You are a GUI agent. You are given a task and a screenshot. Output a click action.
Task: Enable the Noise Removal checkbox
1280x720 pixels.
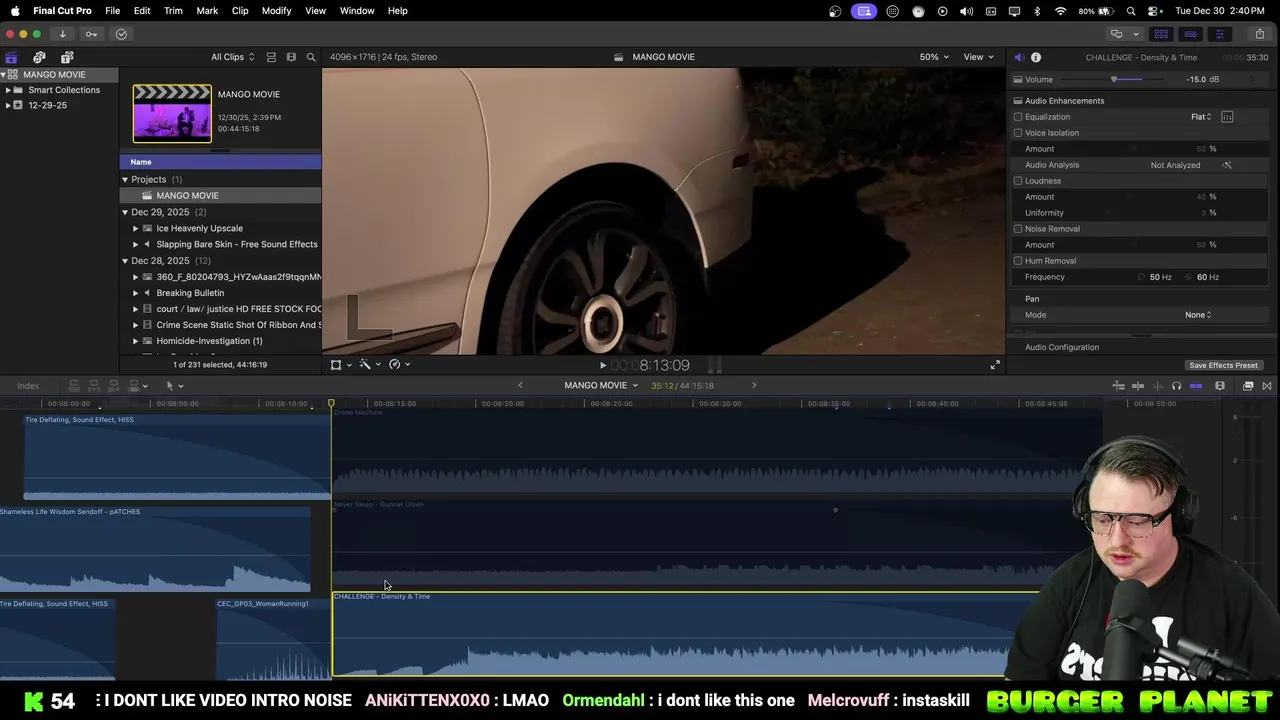1018,229
